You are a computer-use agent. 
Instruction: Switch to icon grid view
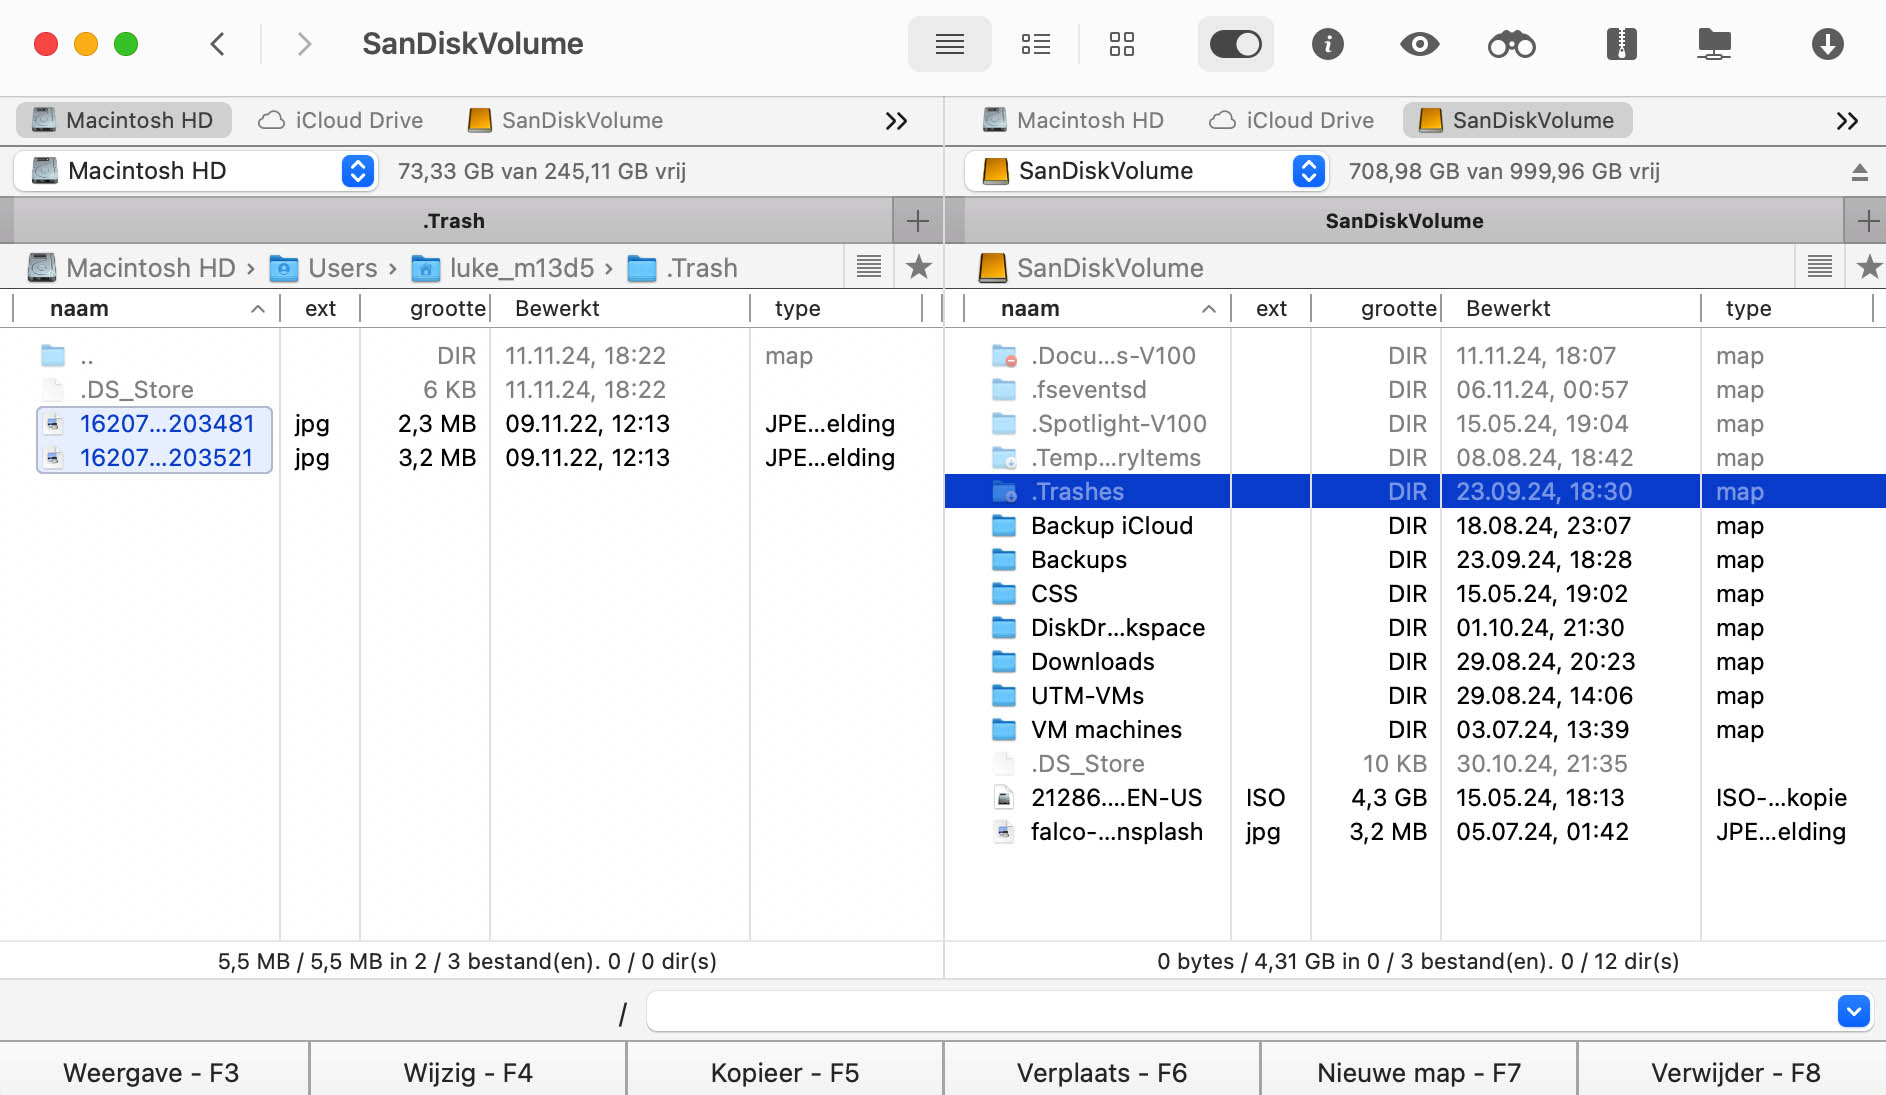coord(1122,44)
